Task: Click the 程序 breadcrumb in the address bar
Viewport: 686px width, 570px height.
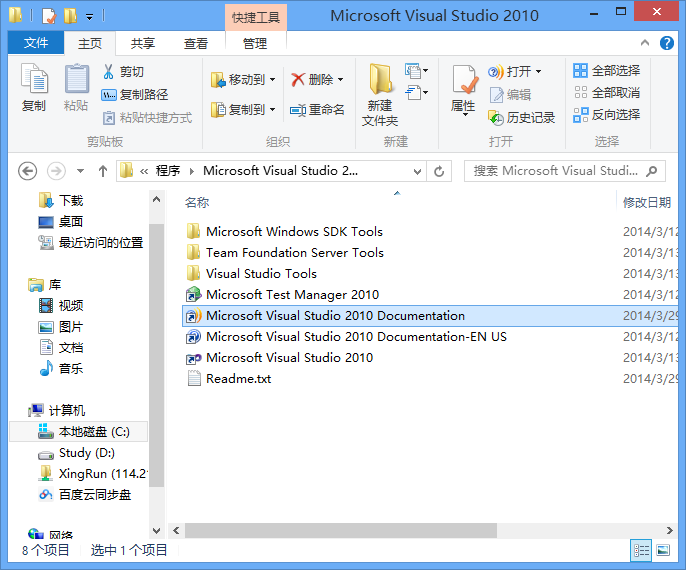Action: pyautogui.click(x=168, y=171)
